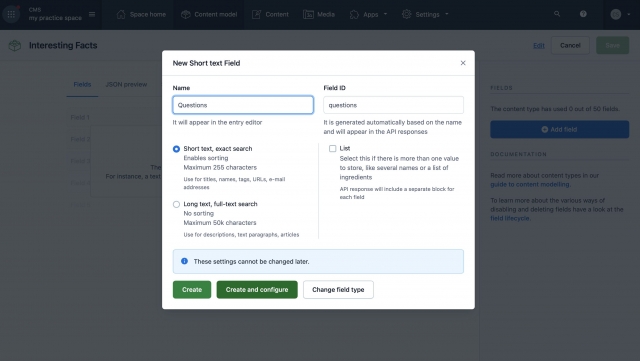The width and height of the screenshot is (640, 361).
Task: Click Change field type button
Action: pyautogui.click(x=338, y=290)
